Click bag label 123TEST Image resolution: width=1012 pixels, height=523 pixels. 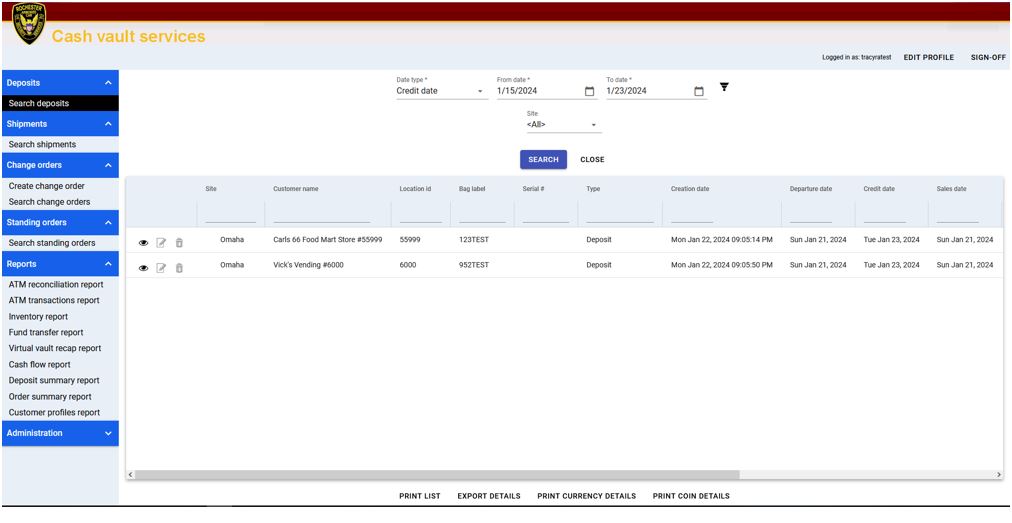point(474,240)
